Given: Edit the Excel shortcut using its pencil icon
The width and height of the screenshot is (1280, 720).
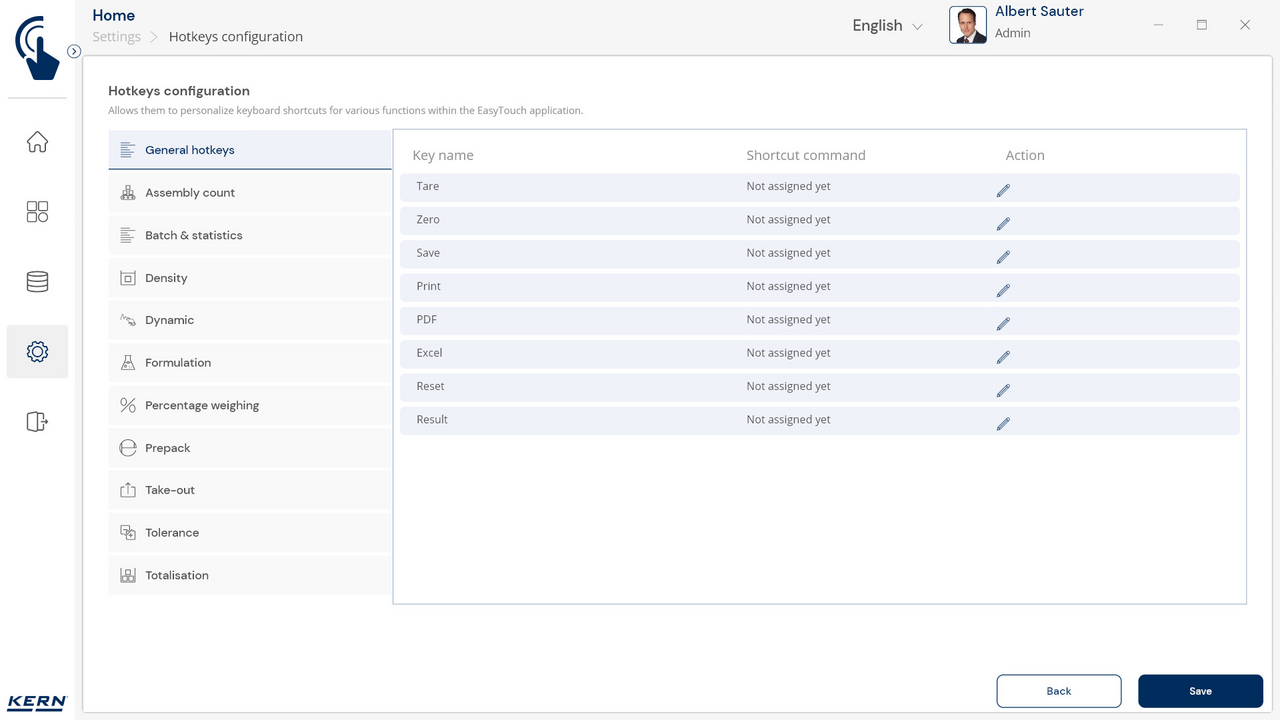Looking at the screenshot, I should (1003, 357).
